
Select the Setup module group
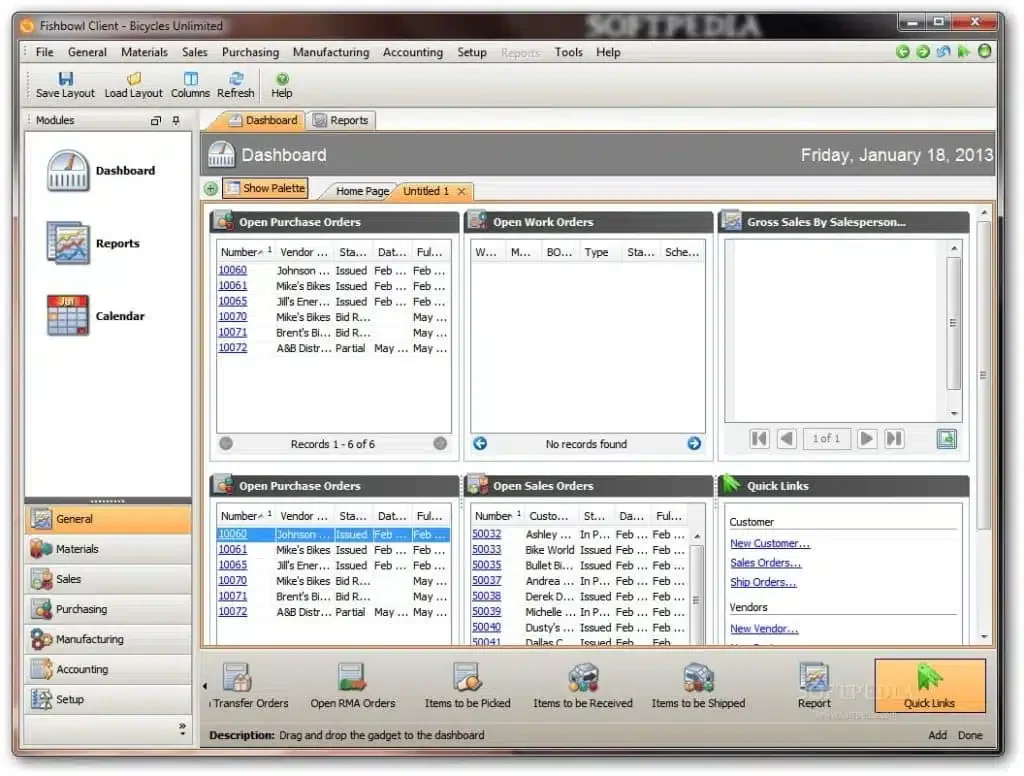108,699
